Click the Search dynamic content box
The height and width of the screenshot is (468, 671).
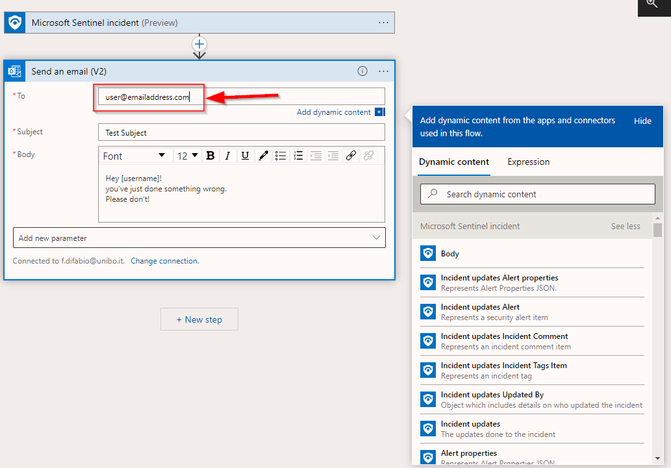[x=537, y=194]
